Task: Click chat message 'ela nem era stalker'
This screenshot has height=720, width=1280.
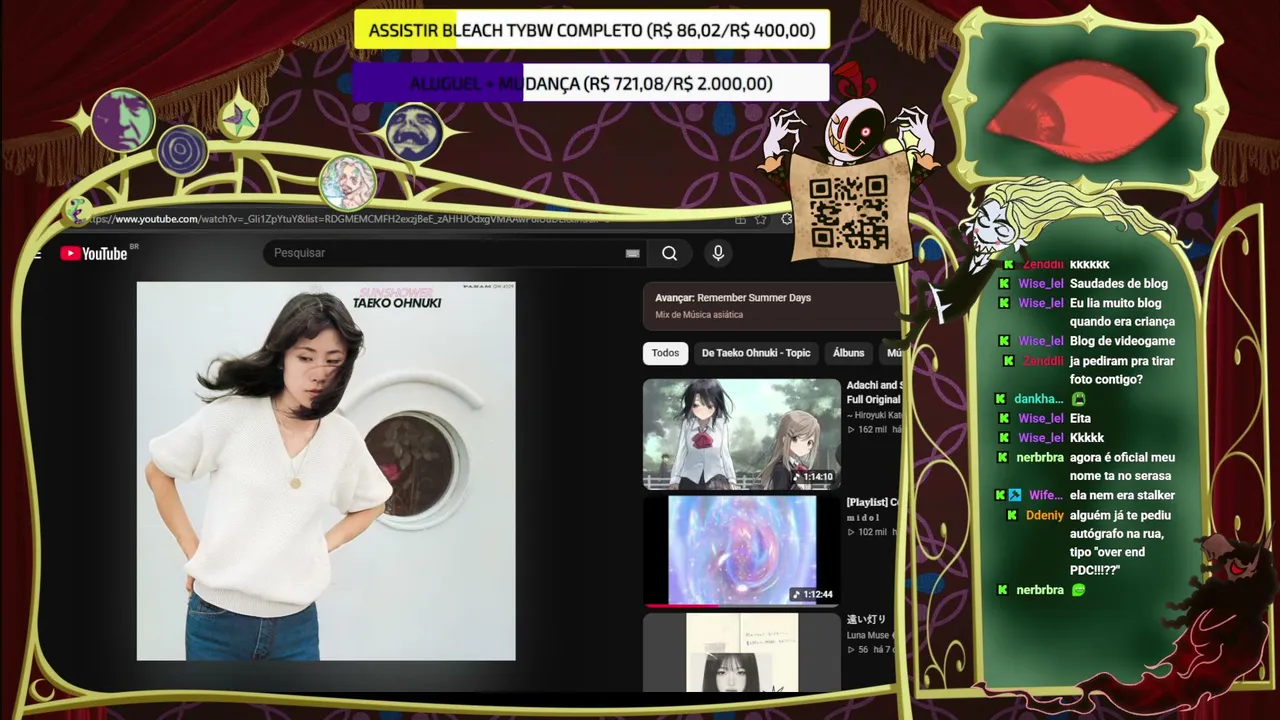Action: (x=1122, y=495)
